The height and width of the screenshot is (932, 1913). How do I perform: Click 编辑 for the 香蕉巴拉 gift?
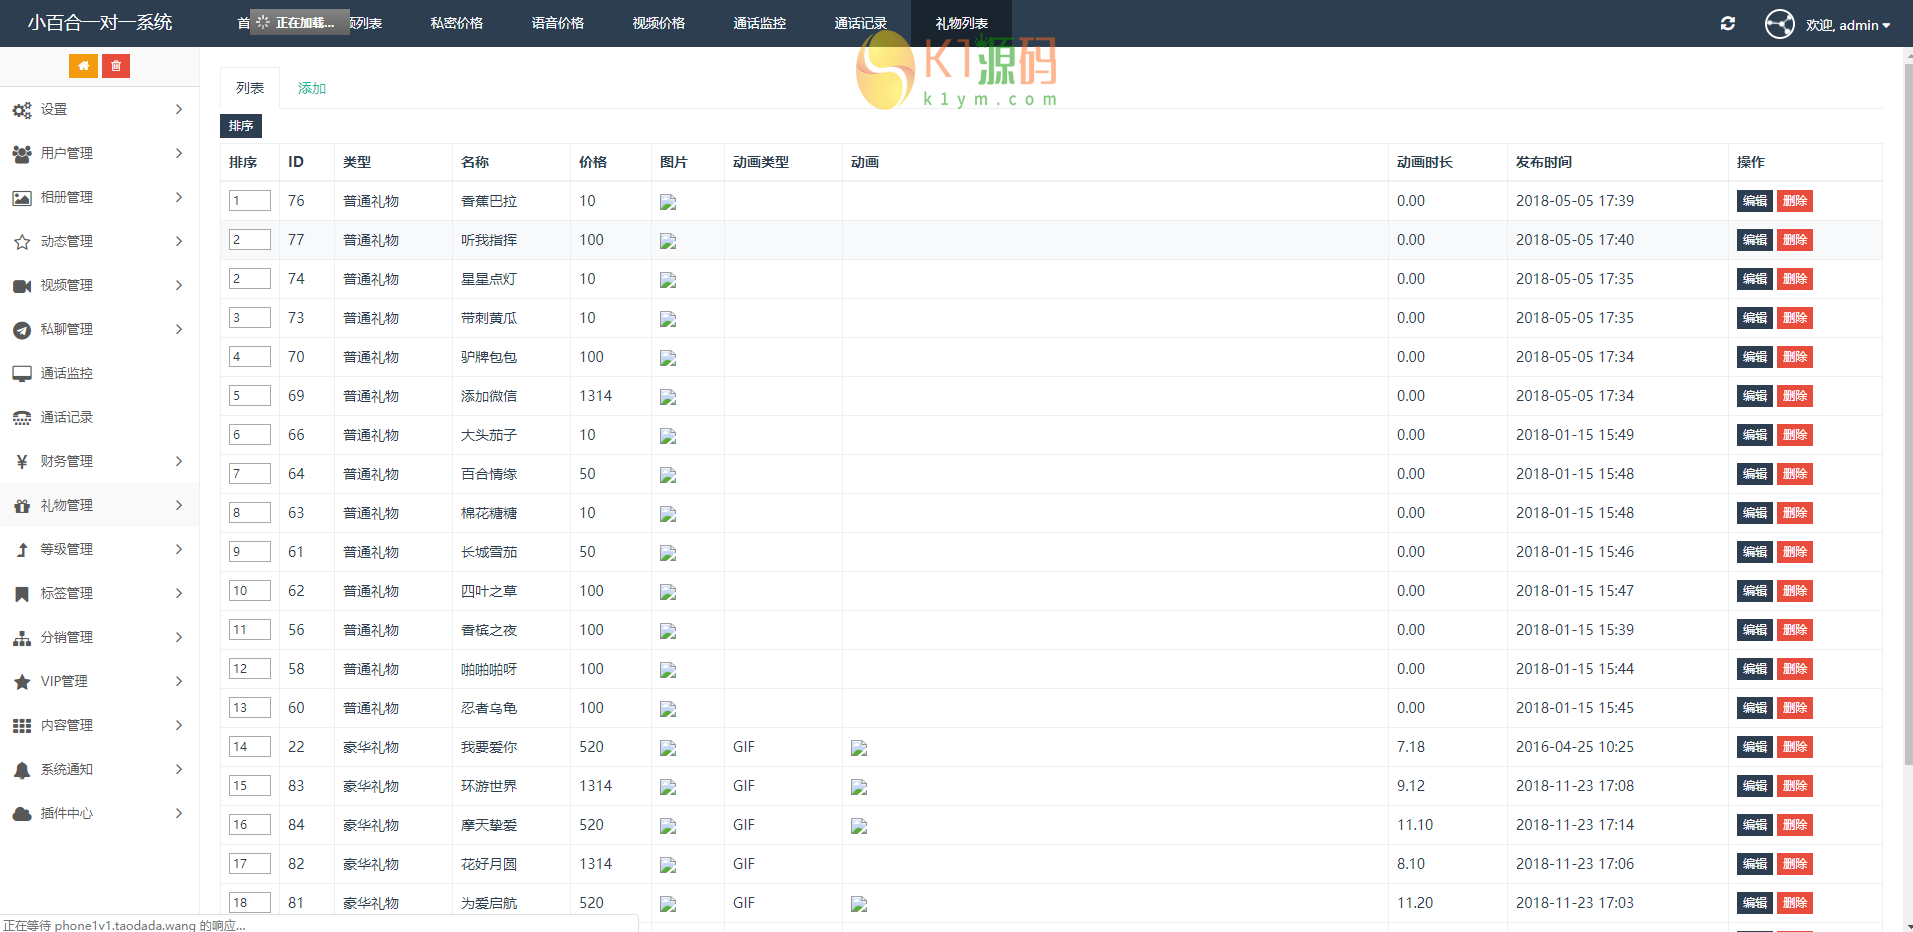[1754, 201]
